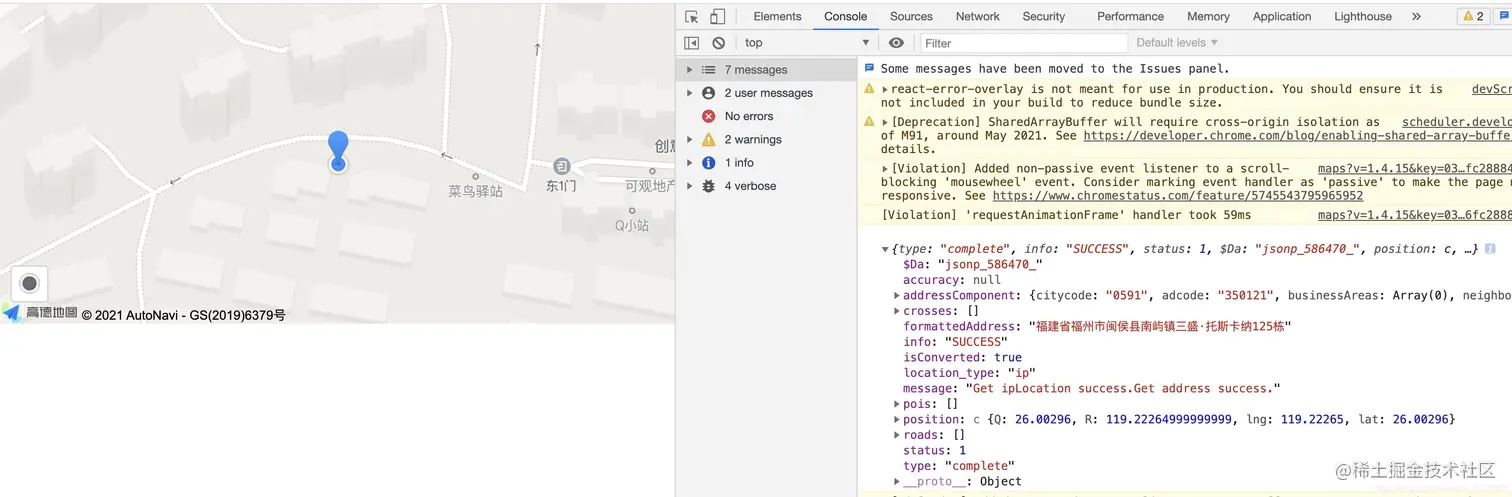Open the Lighthouse tab

[1362, 16]
